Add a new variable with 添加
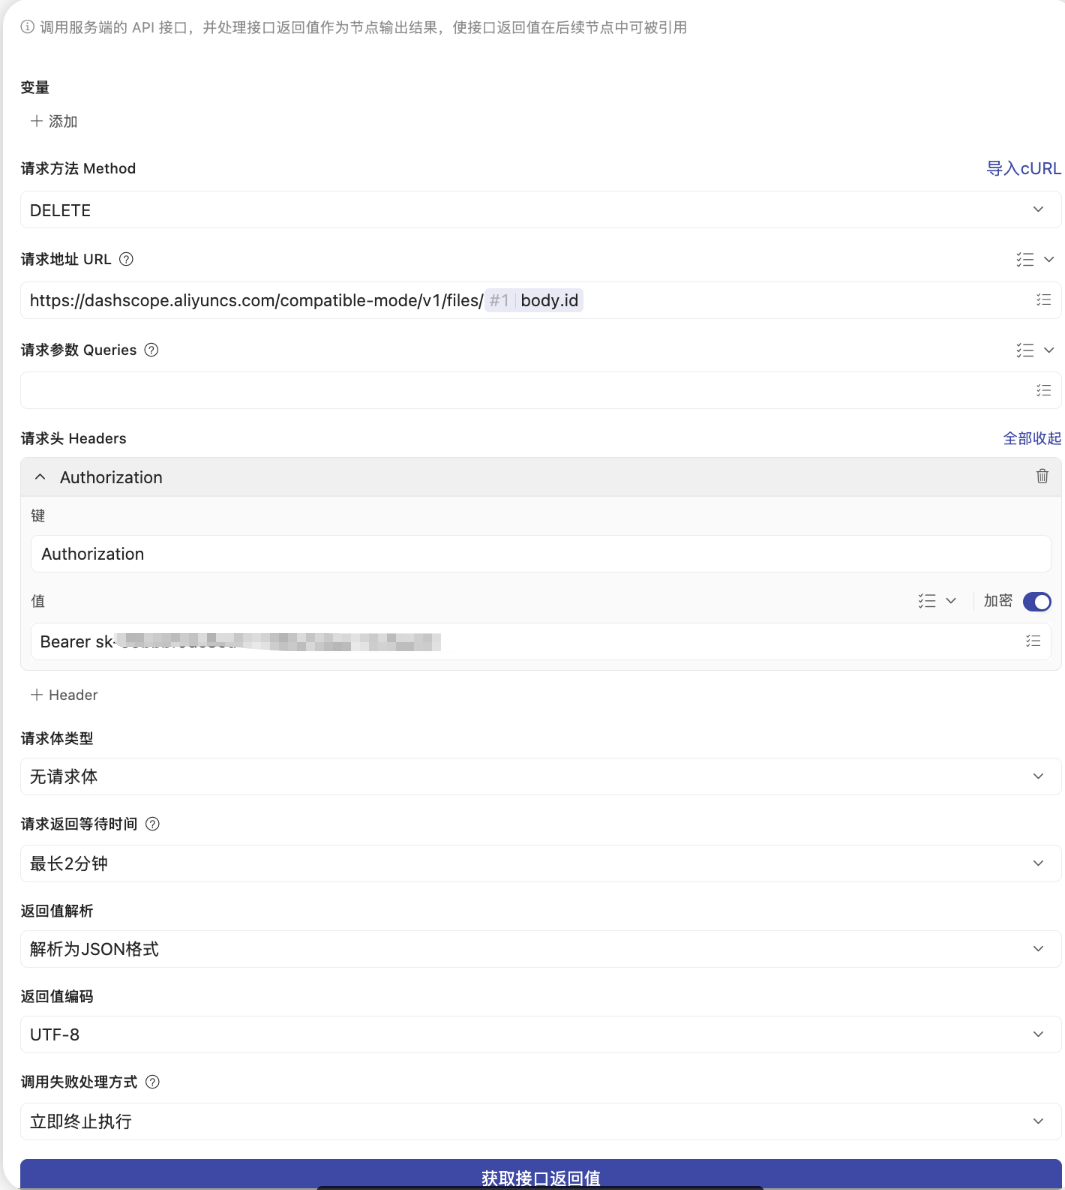Image resolution: width=1065 pixels, height=1190 pixels. 54,121
